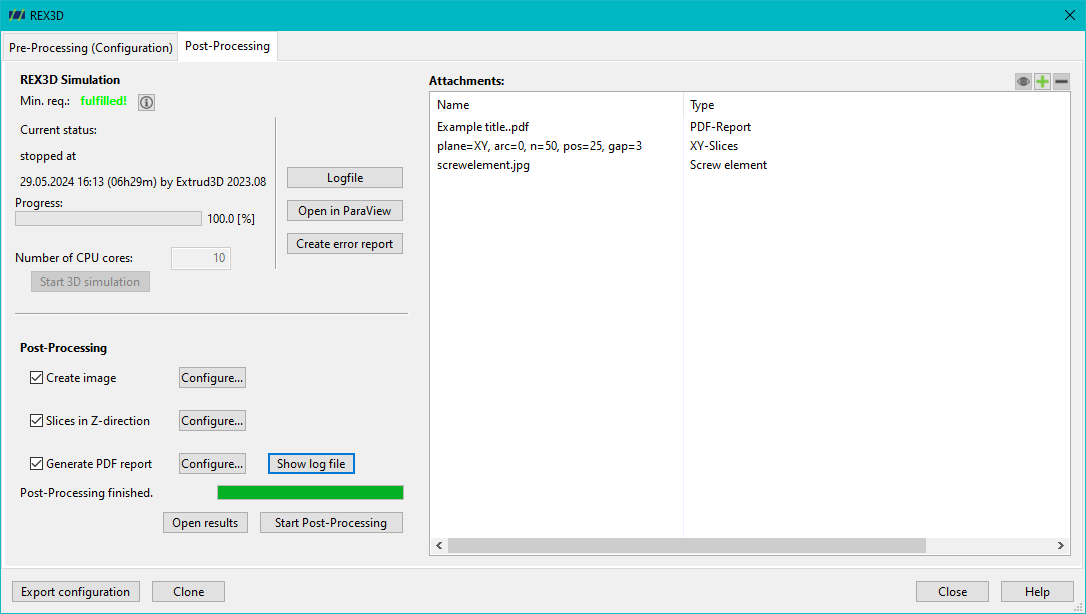Click Open in ParaView button
The width and height of the screenshot is (1086, 614).
[345, 211]
